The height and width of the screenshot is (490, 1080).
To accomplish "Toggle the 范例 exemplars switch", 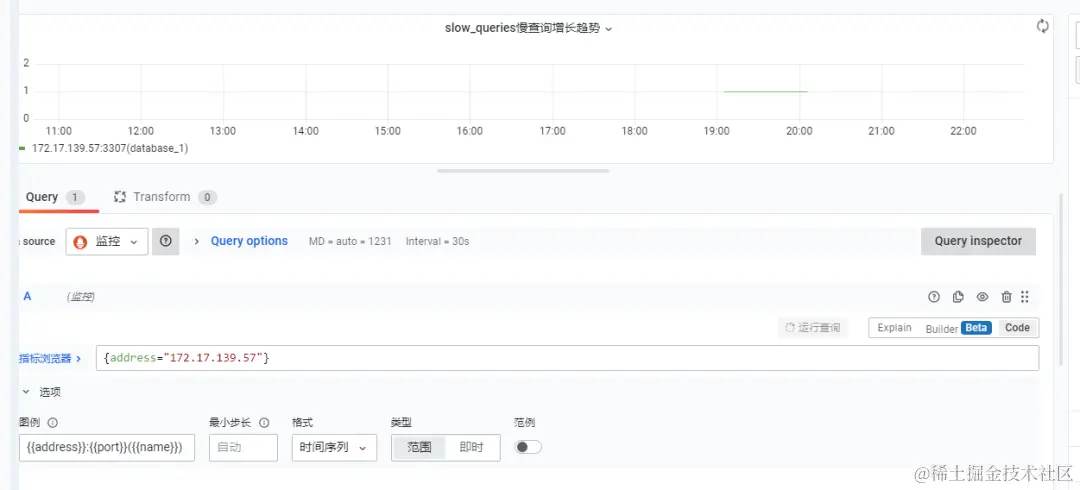I will 528,447.
